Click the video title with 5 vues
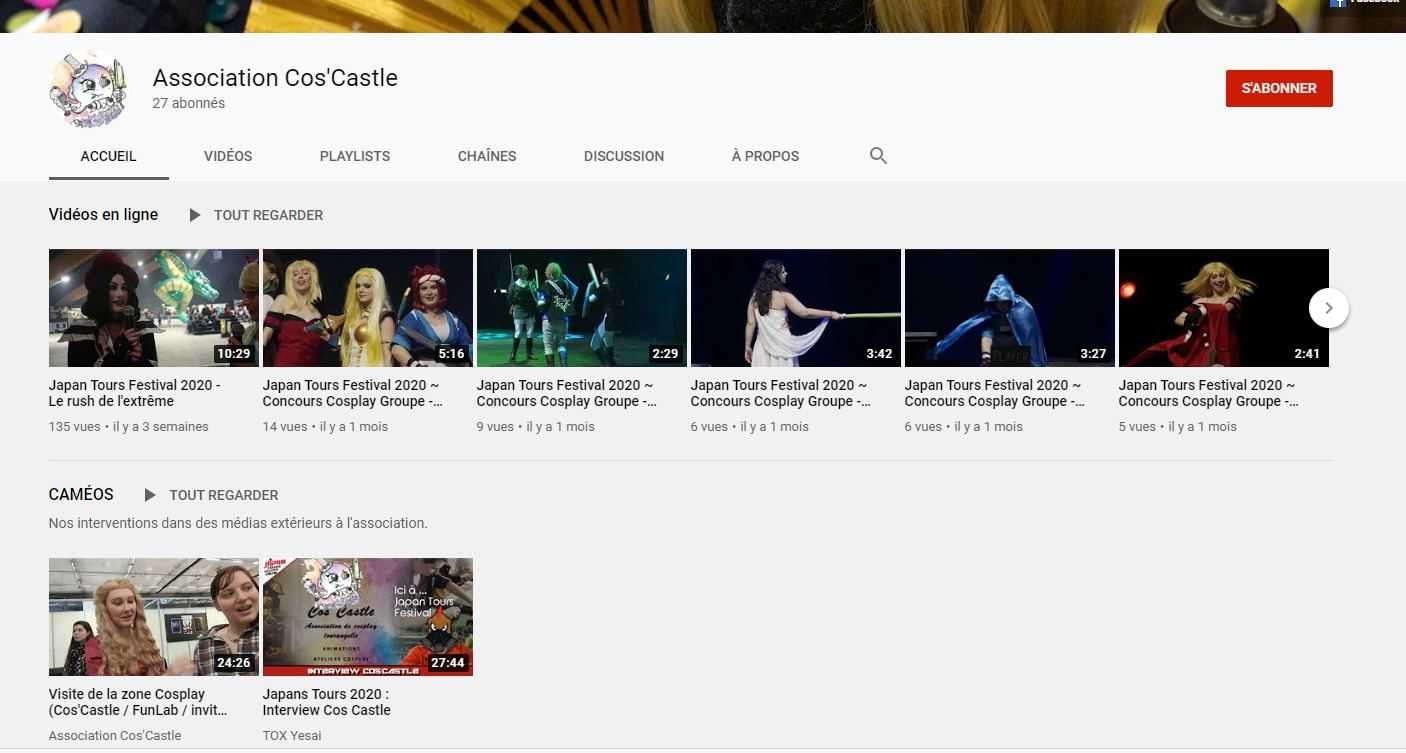This screenshot has width=1406, height=753. coord(1208,393)
